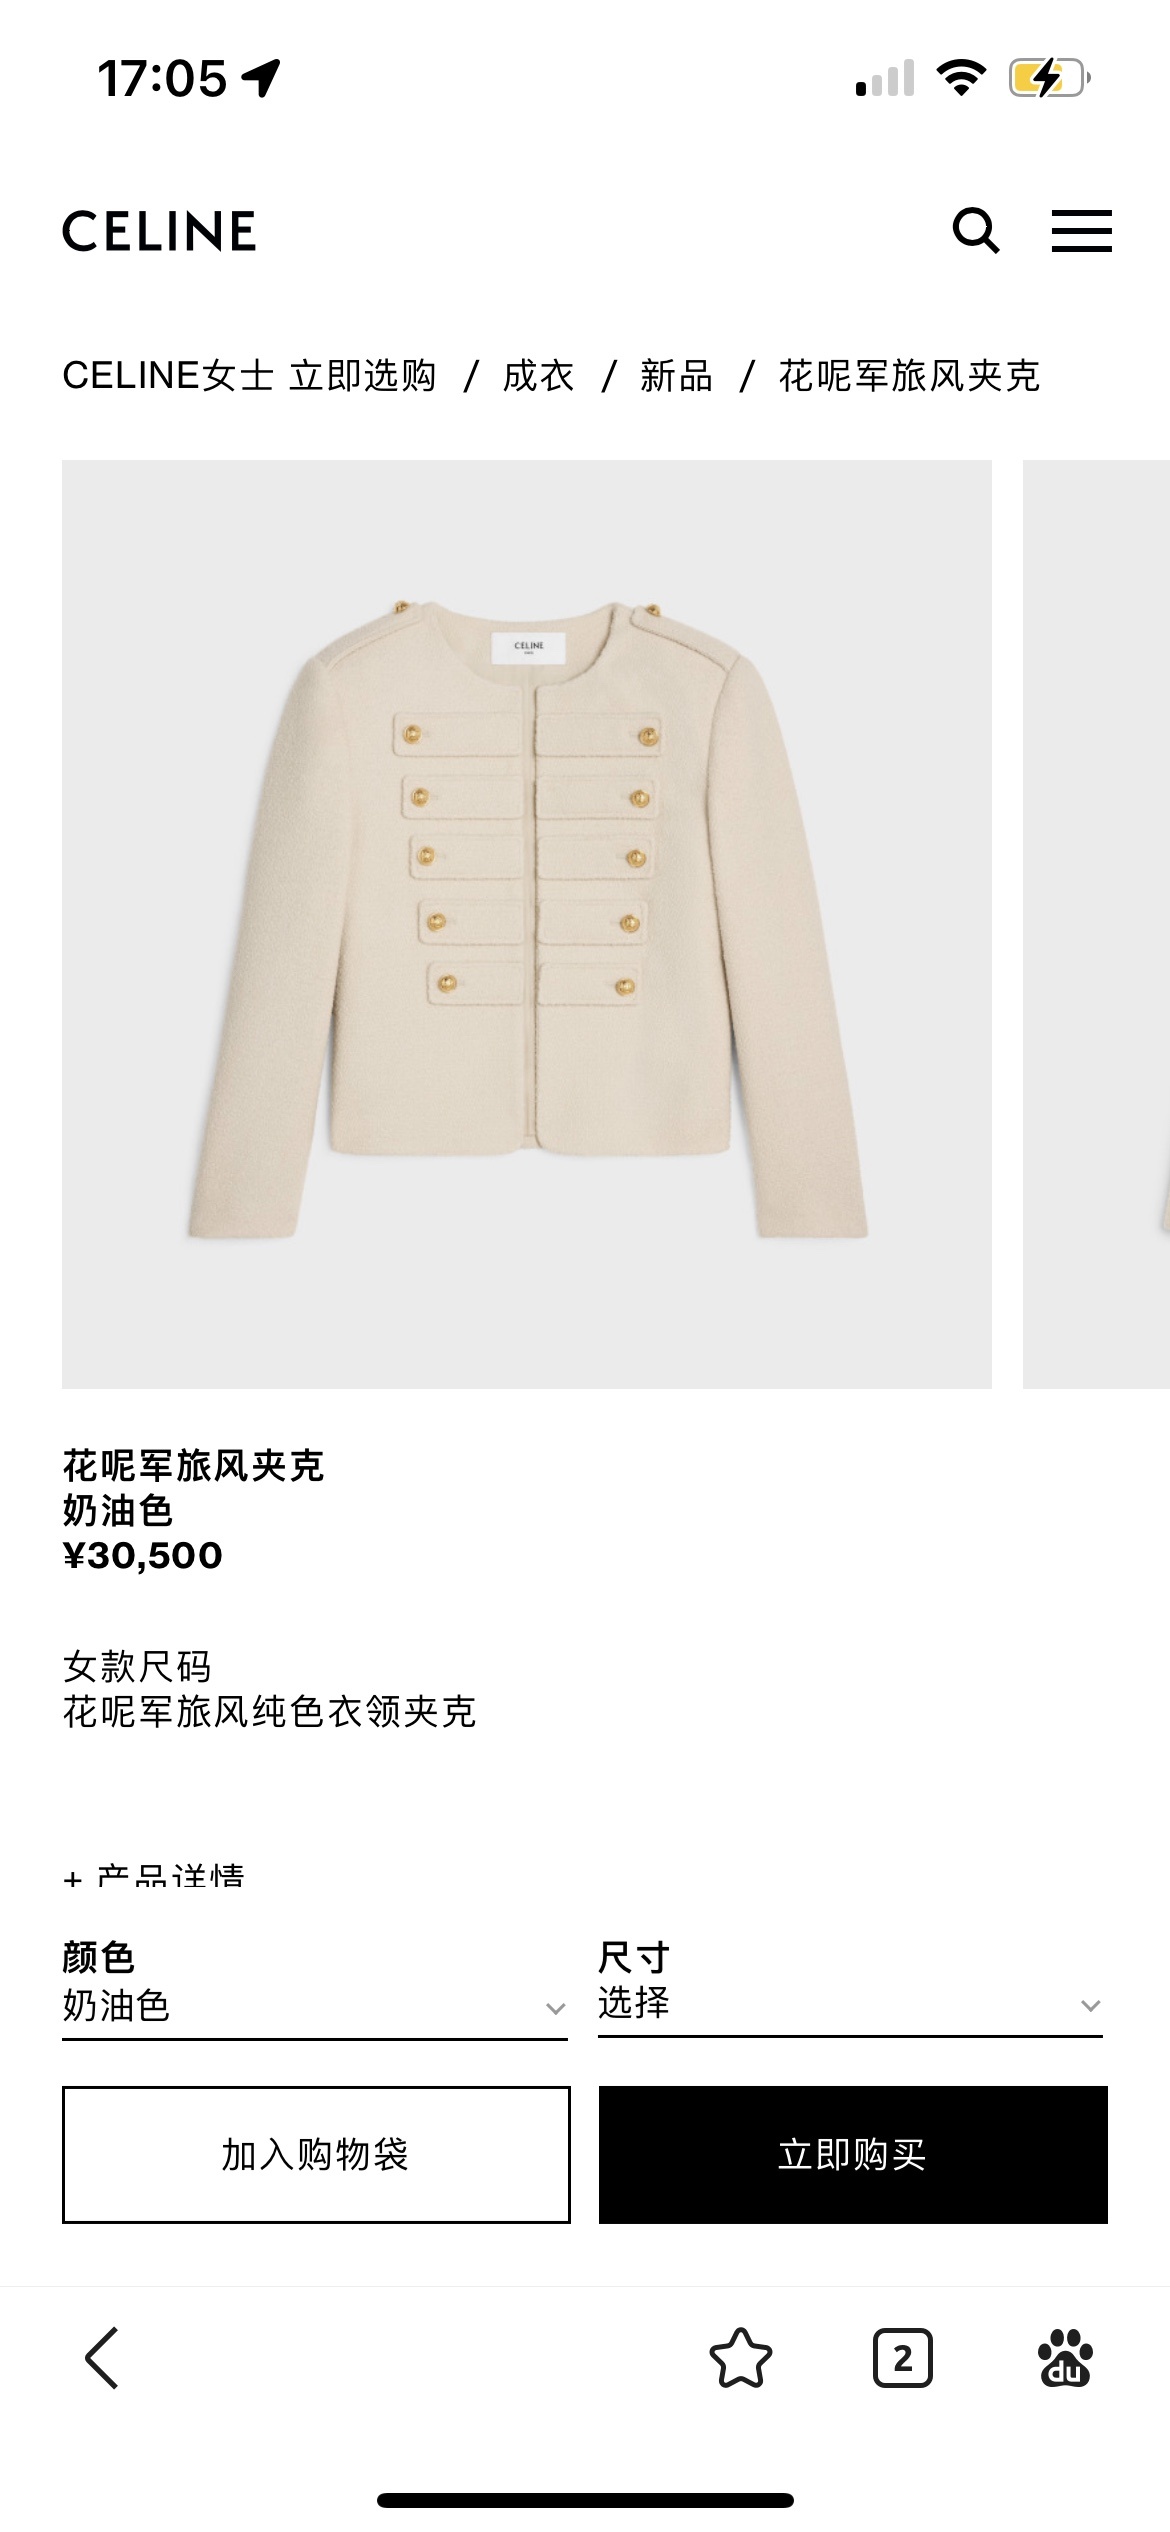
Task: Tap the battery charging status icon
Action: coord(1049,77)
